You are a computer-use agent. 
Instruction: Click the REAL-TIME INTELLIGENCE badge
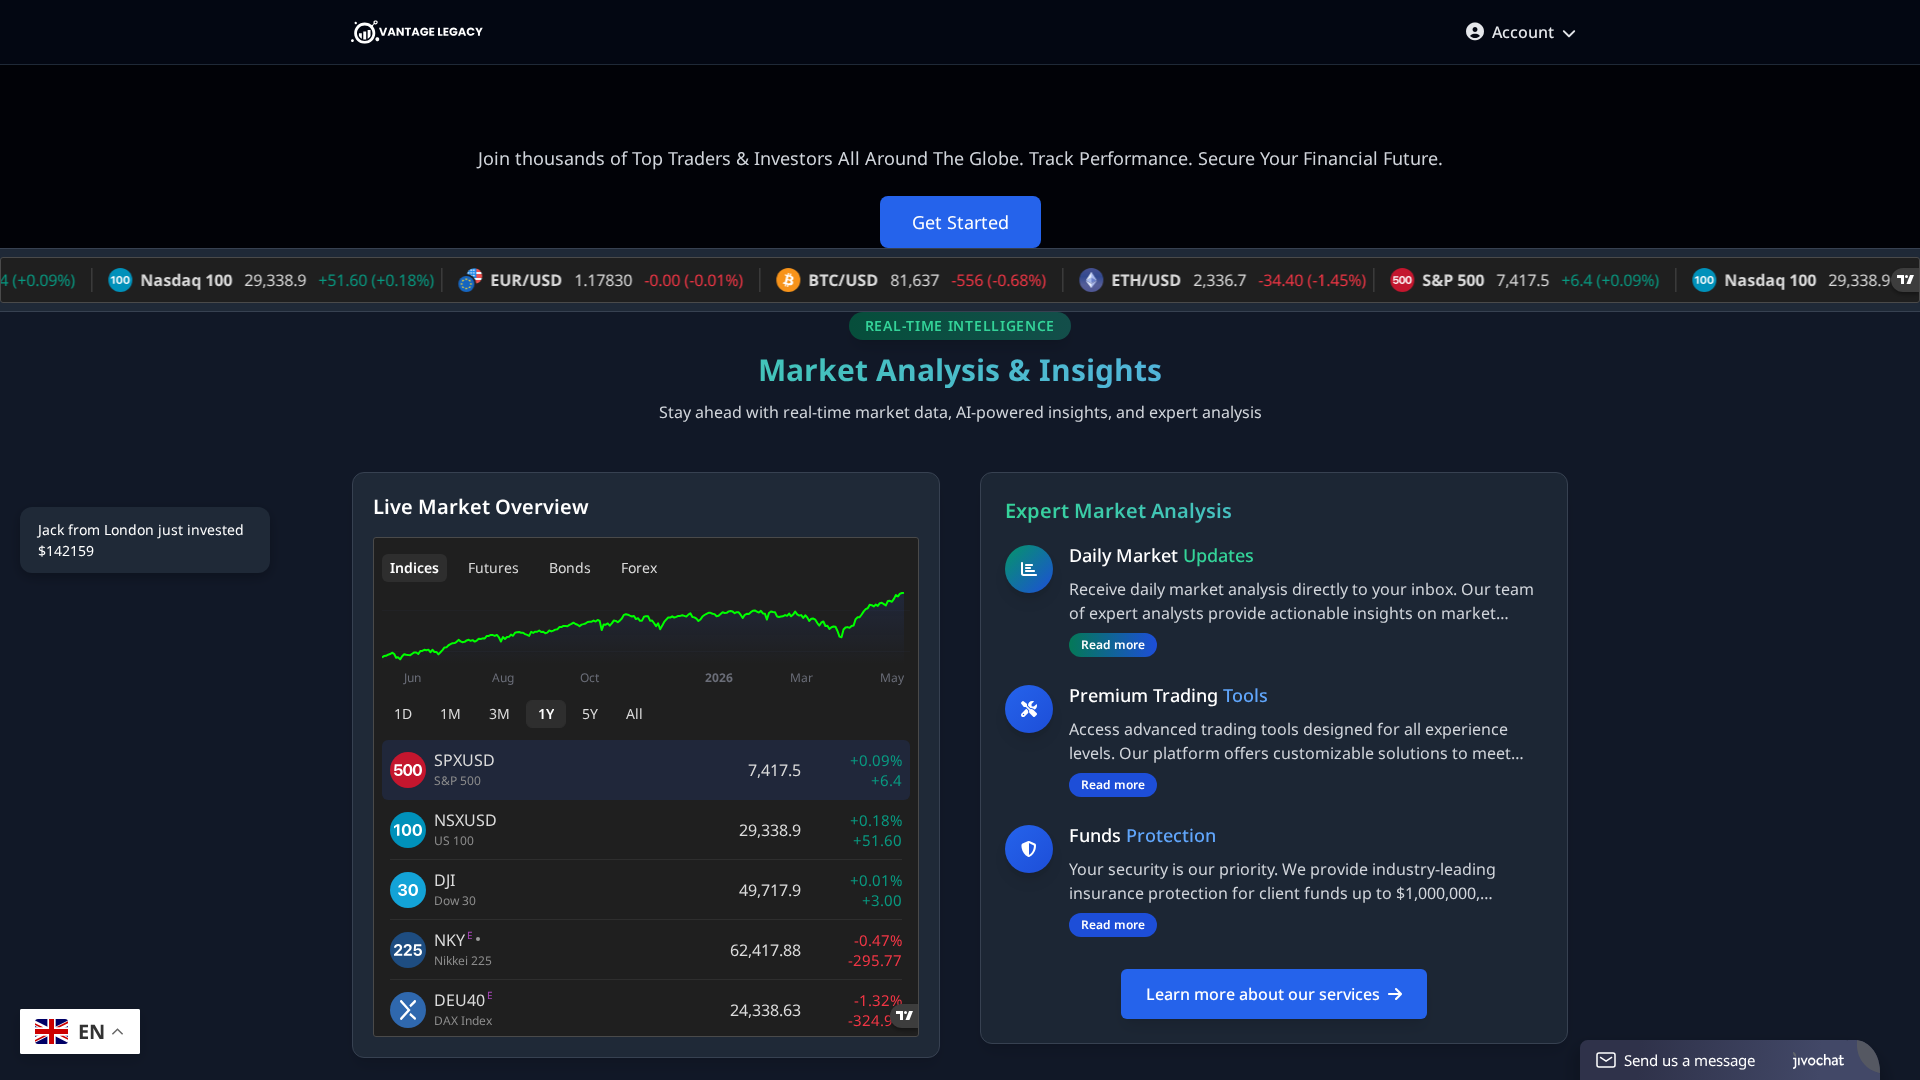click(960, 326)
